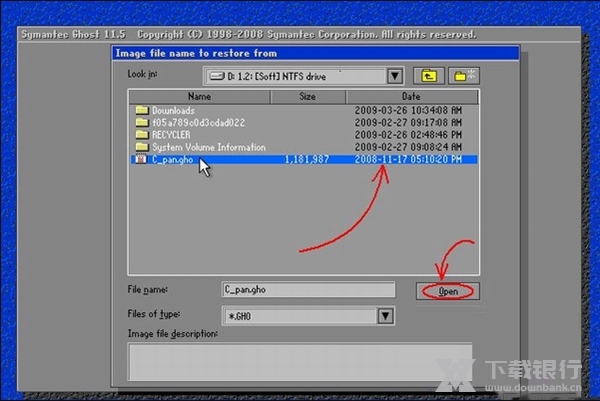
Task: Click the create new folder icon
Action: tap(464, 76)
